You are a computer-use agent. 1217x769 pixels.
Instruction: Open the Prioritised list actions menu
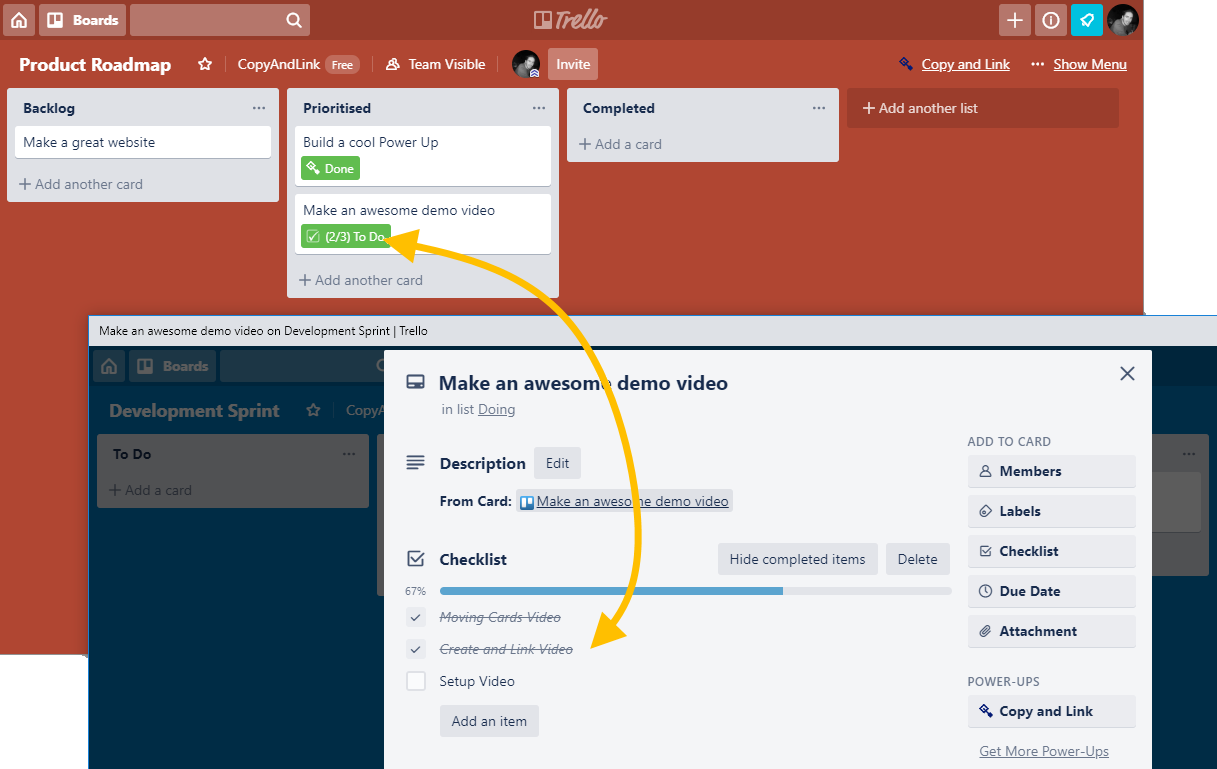tap(539, 108)
